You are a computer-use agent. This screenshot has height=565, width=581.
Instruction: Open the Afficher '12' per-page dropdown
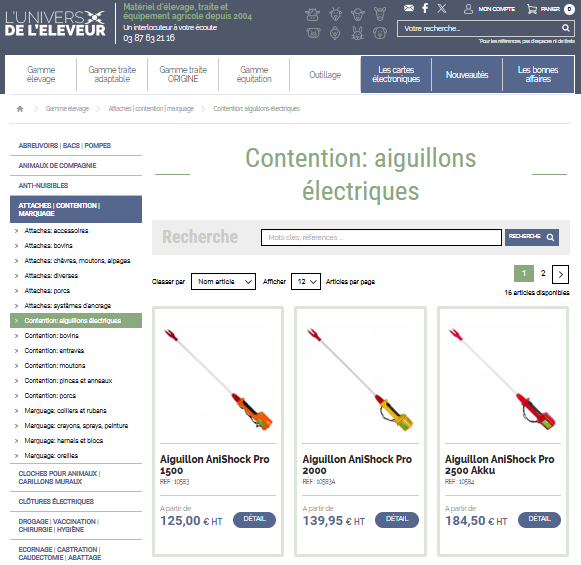[x=306, y=282]
